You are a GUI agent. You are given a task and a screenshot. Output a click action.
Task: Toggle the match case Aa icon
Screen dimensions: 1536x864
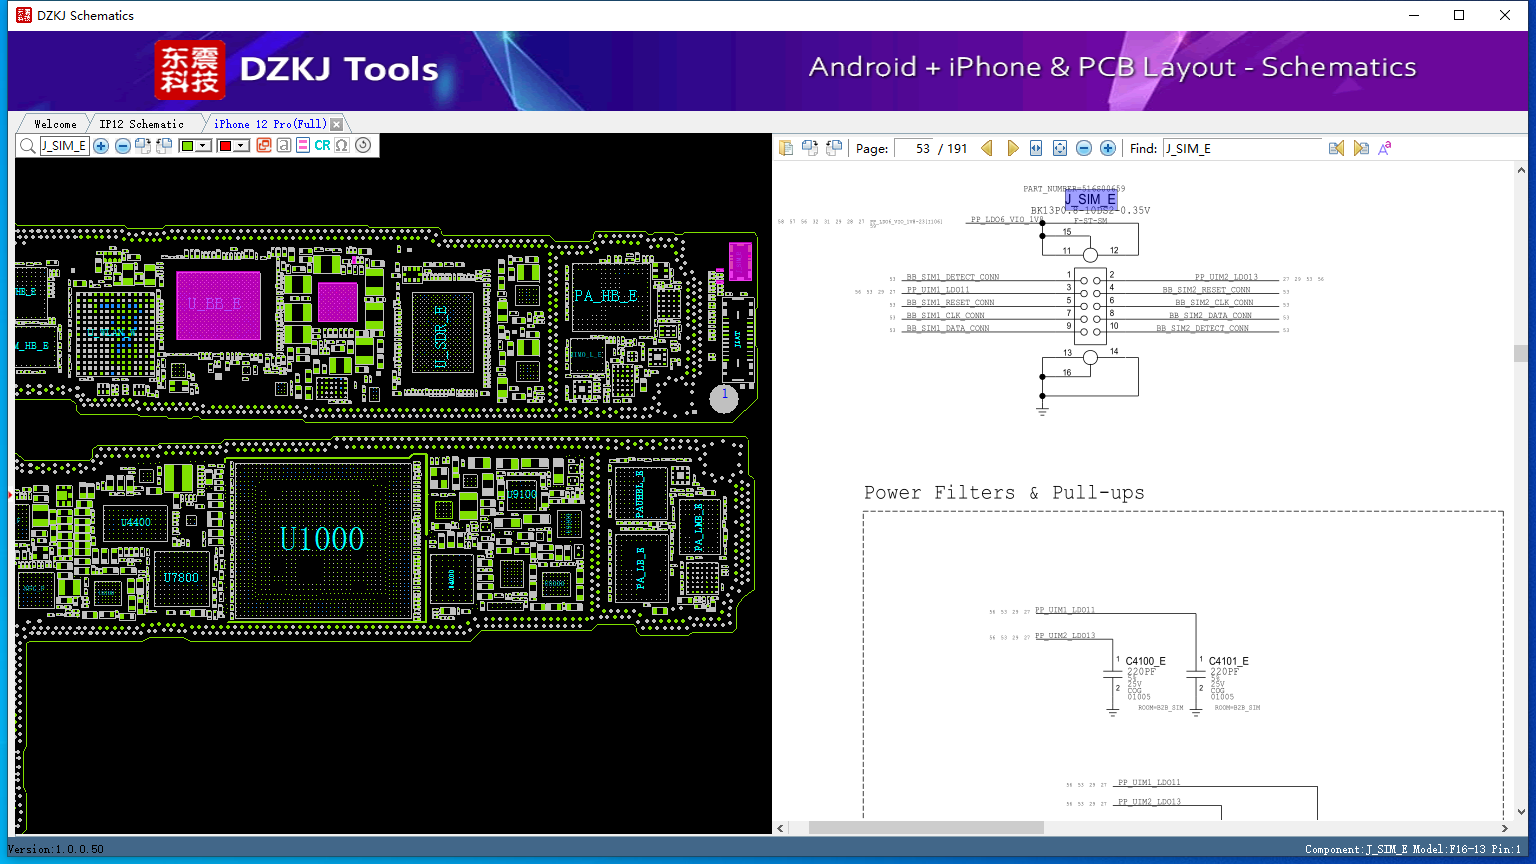1385,148
